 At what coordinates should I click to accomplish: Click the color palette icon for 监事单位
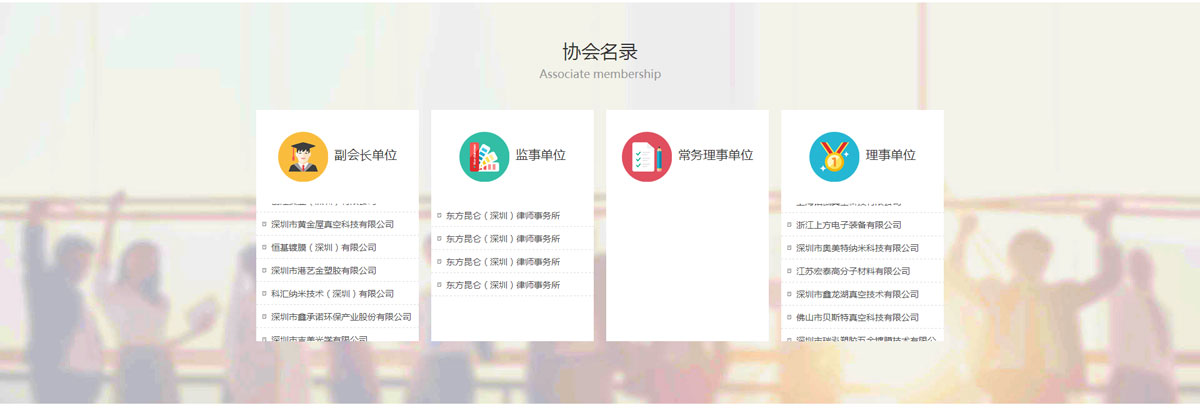pos(484,156)
